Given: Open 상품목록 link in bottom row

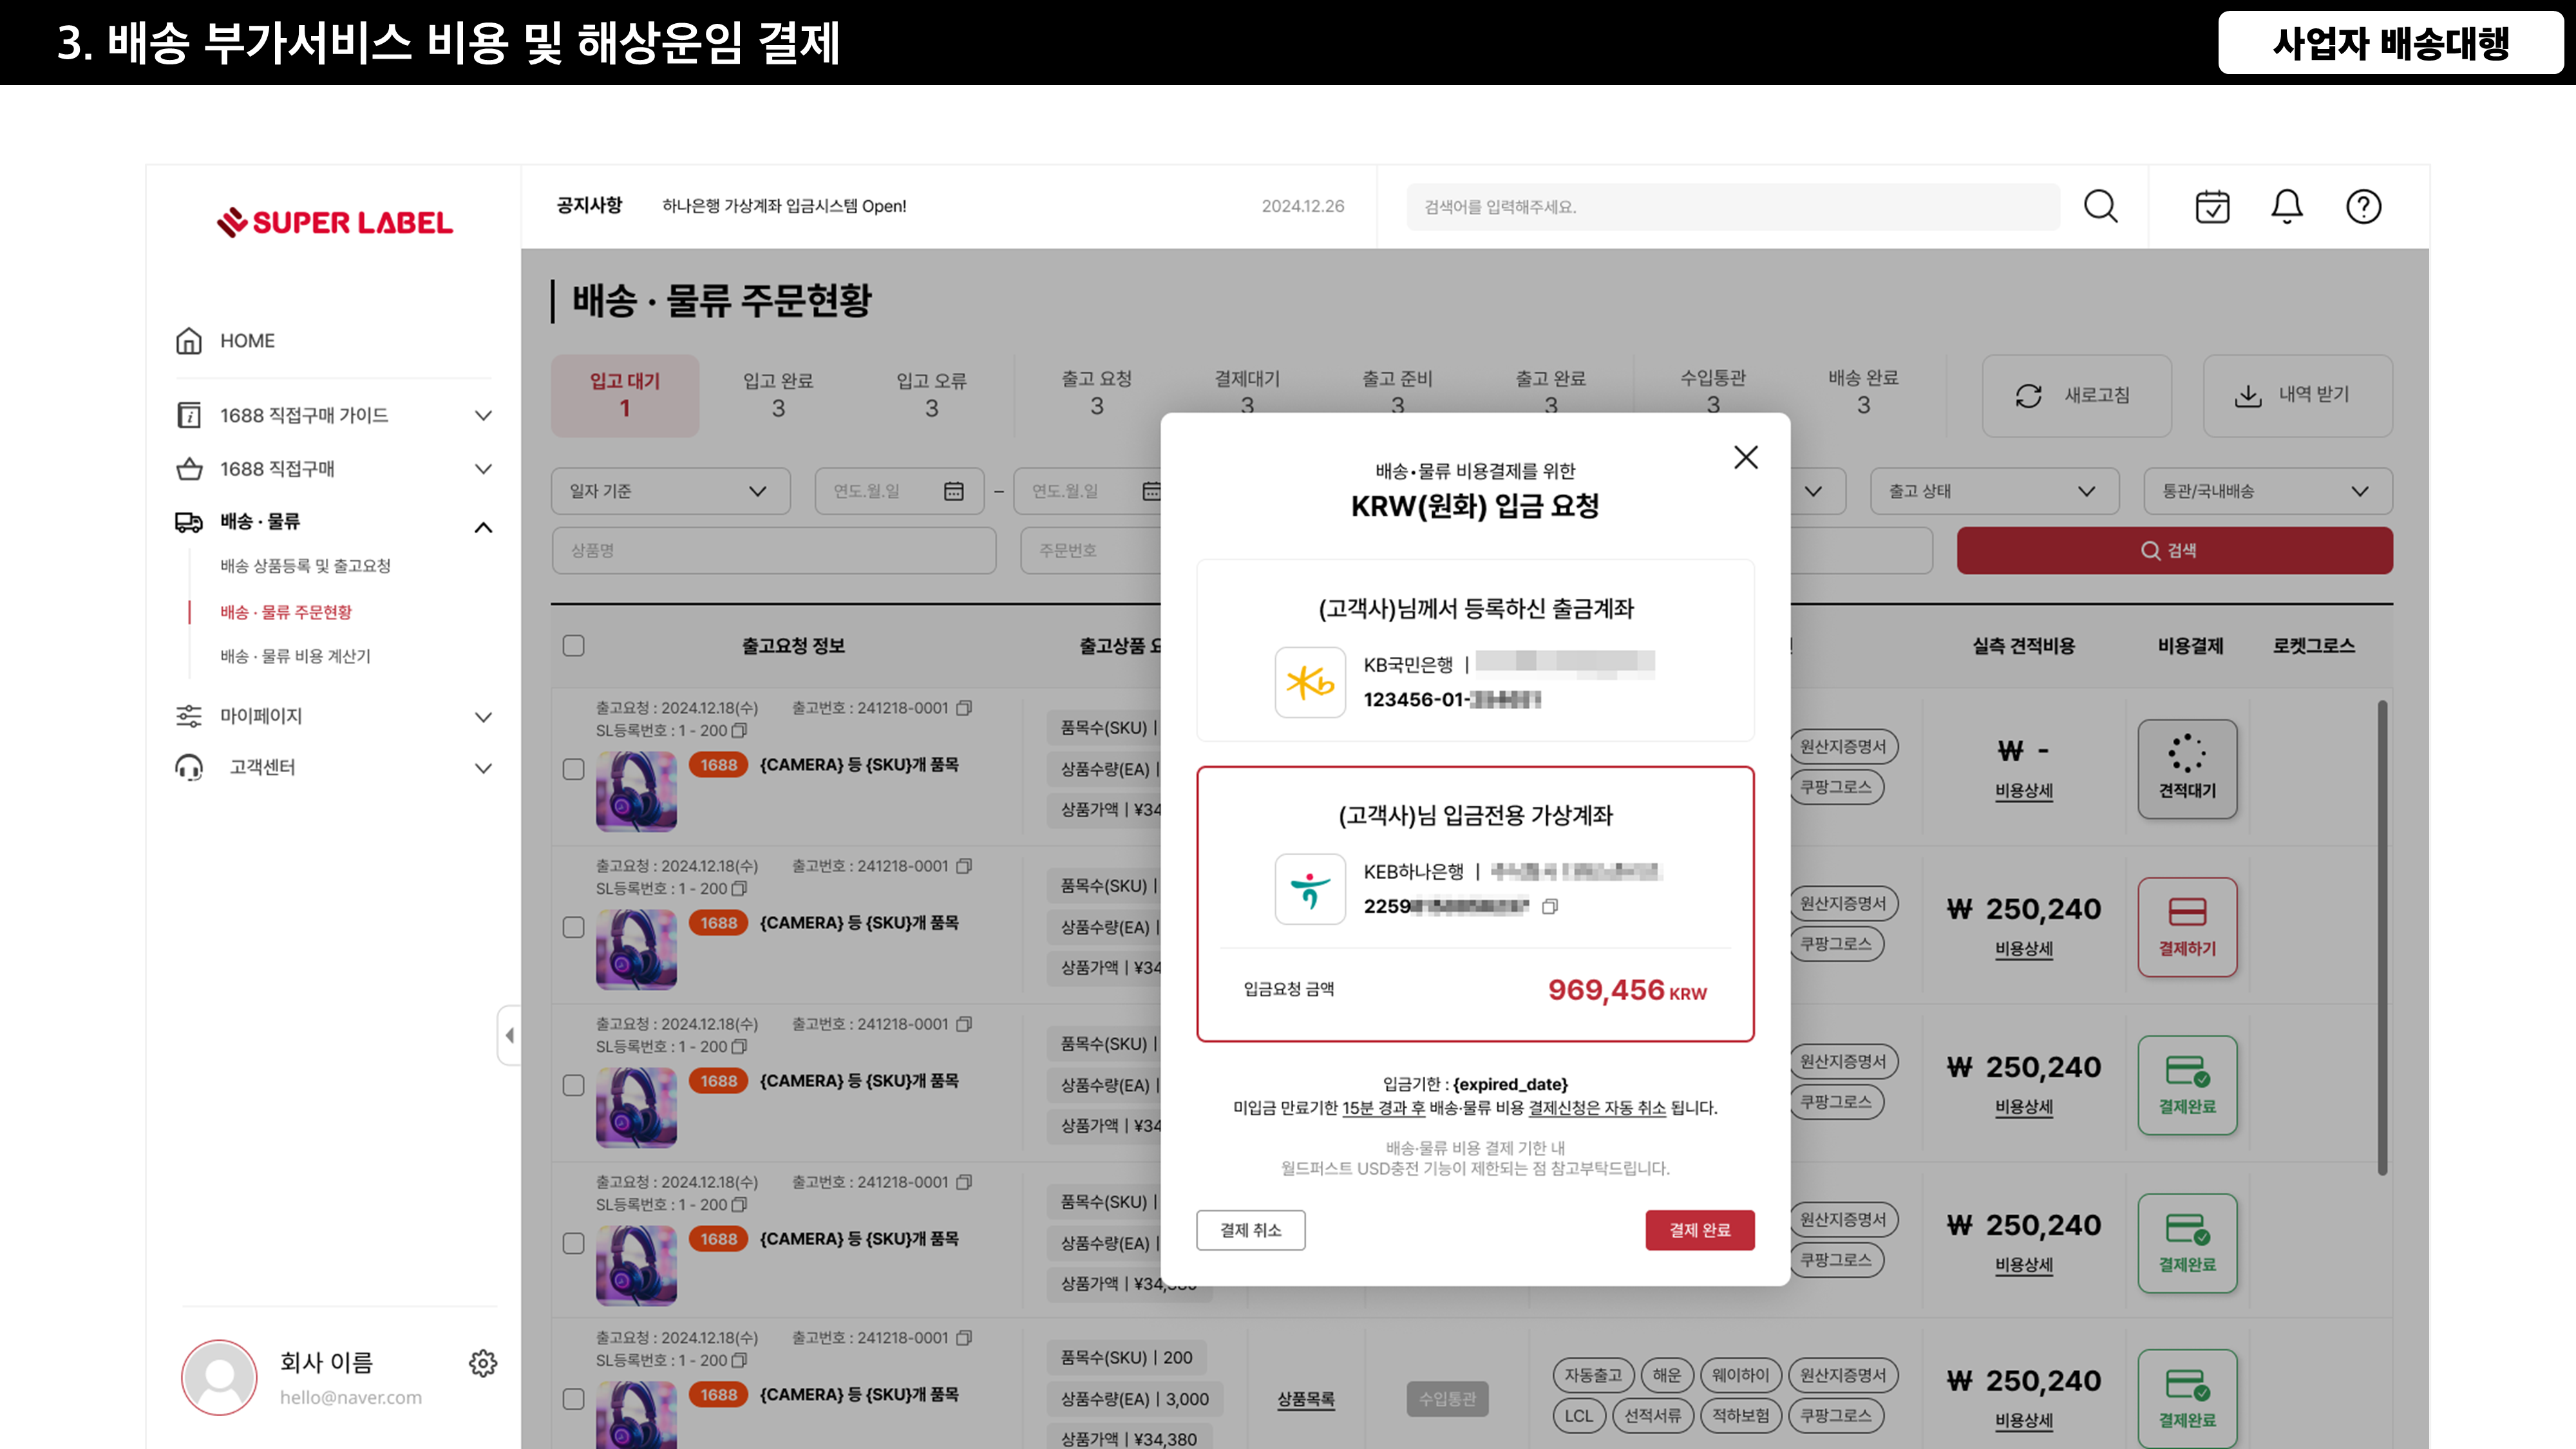Looking at the screenshot, I should [1305, 1399].
